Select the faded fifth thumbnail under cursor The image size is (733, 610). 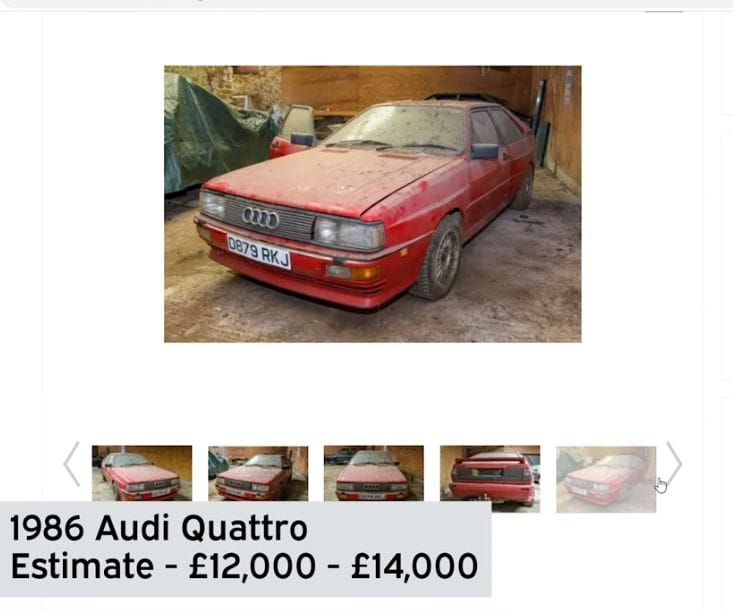tap(606, 479)
